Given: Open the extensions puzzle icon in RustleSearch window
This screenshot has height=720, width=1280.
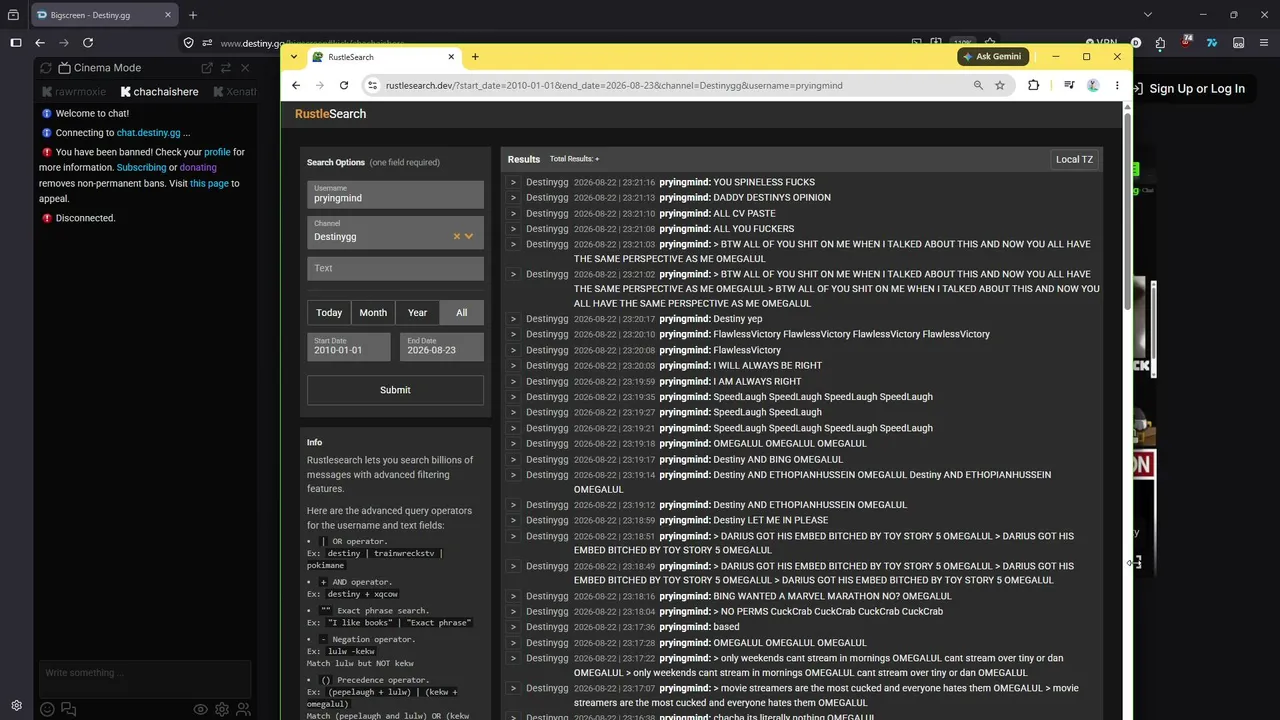Looking at the screenshot, I should pyautogui.click(x=1033, y=85).
